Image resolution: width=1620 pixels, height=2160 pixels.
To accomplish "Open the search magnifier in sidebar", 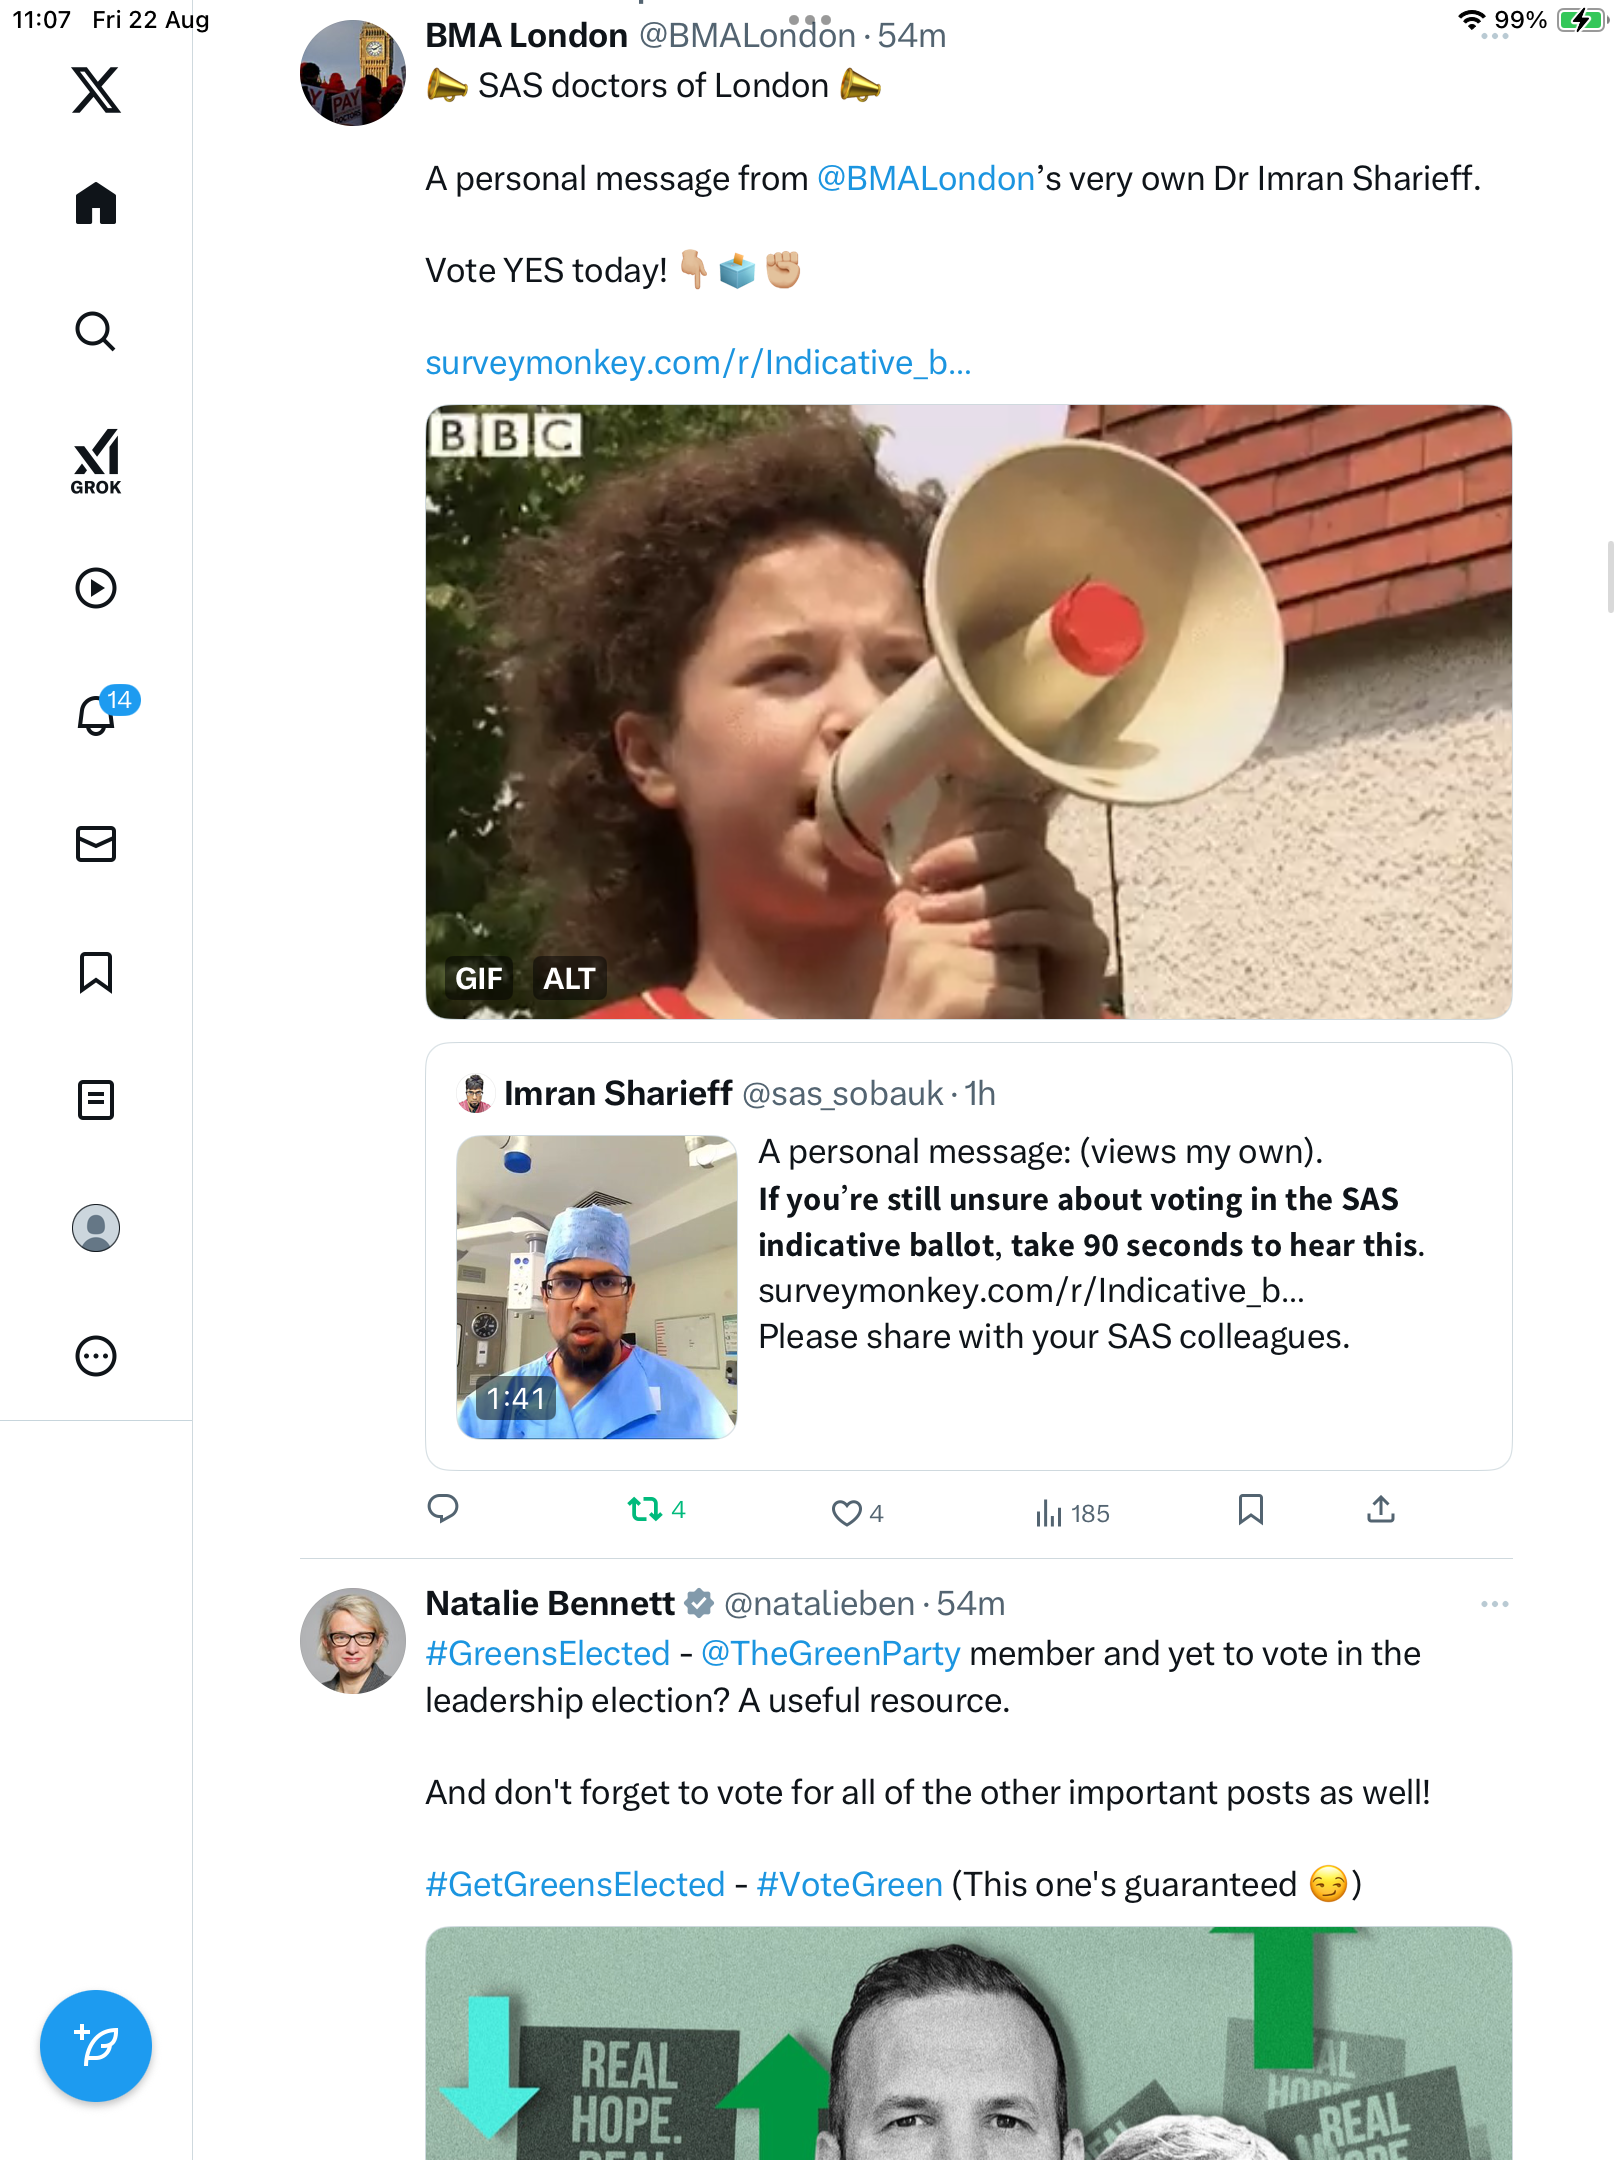I will point(96,331).
